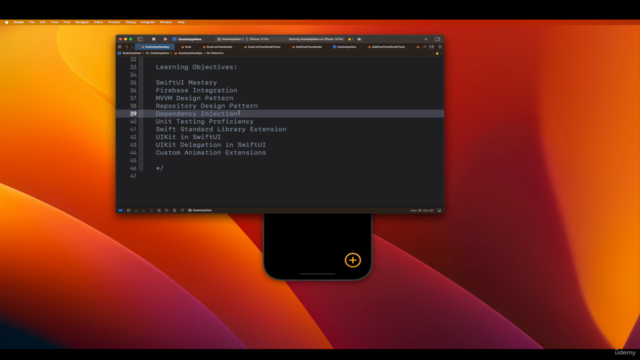This screenshot has width=640, height=360.
Task: Click project name in the jump bar
Action: pyautogui.click(x=129, y=53)
